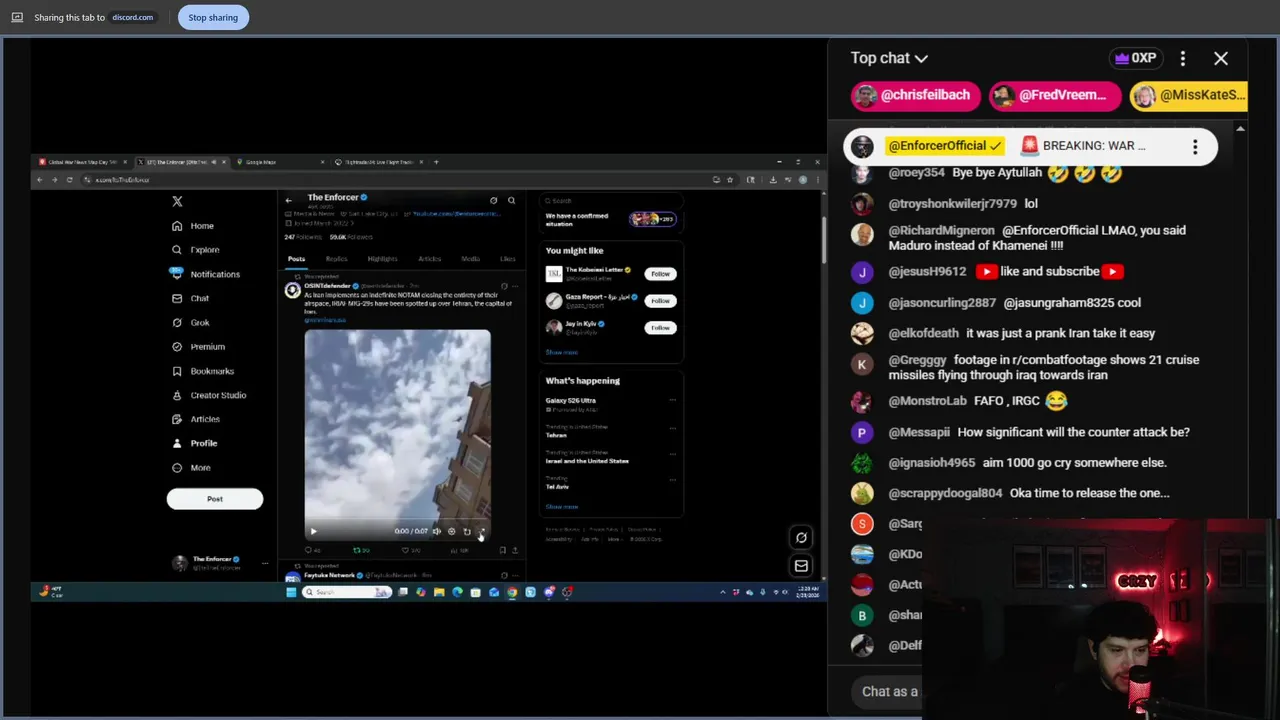
Task: Play the OSINTdefender video
Action: click(313, 531)
